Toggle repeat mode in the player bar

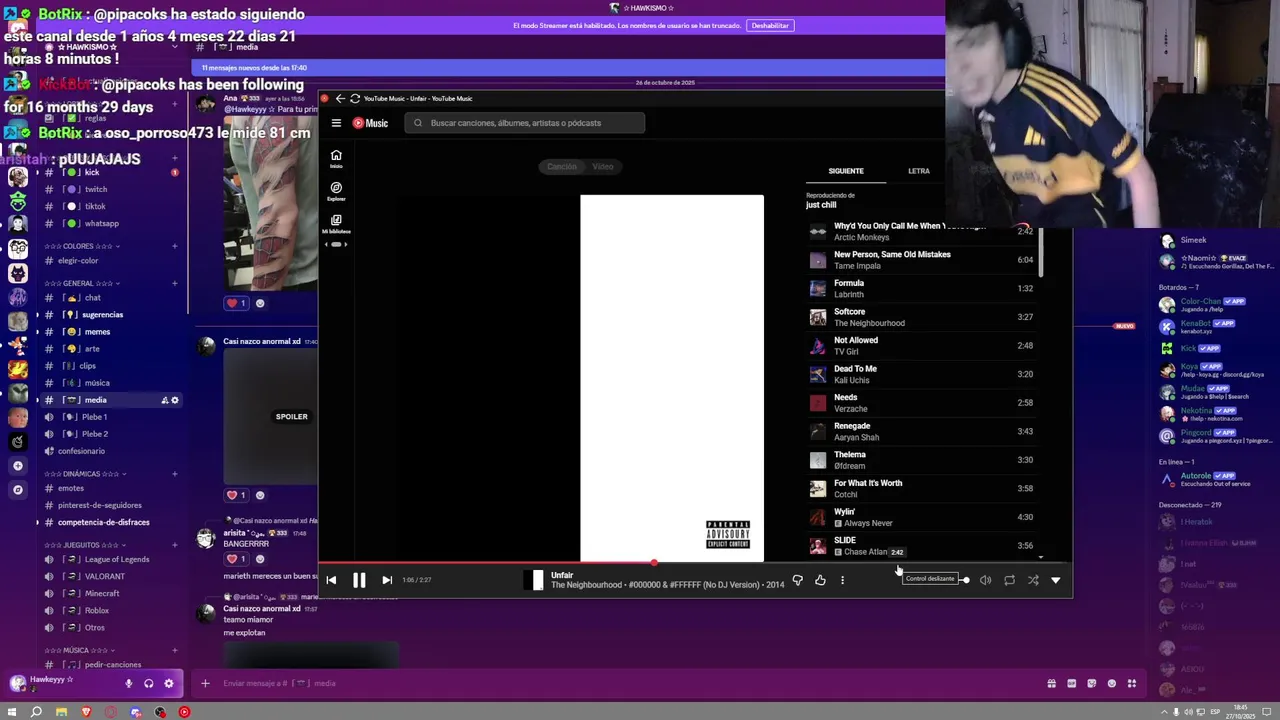click(1009, 580)
